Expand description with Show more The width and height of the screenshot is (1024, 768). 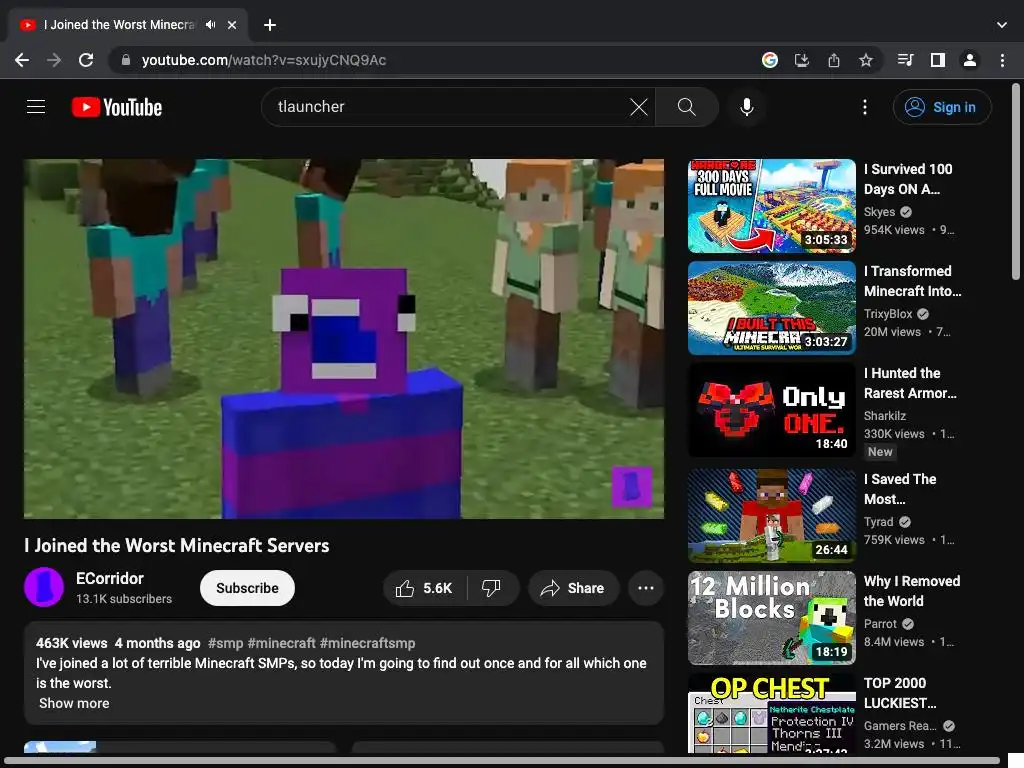click(74, 703)
